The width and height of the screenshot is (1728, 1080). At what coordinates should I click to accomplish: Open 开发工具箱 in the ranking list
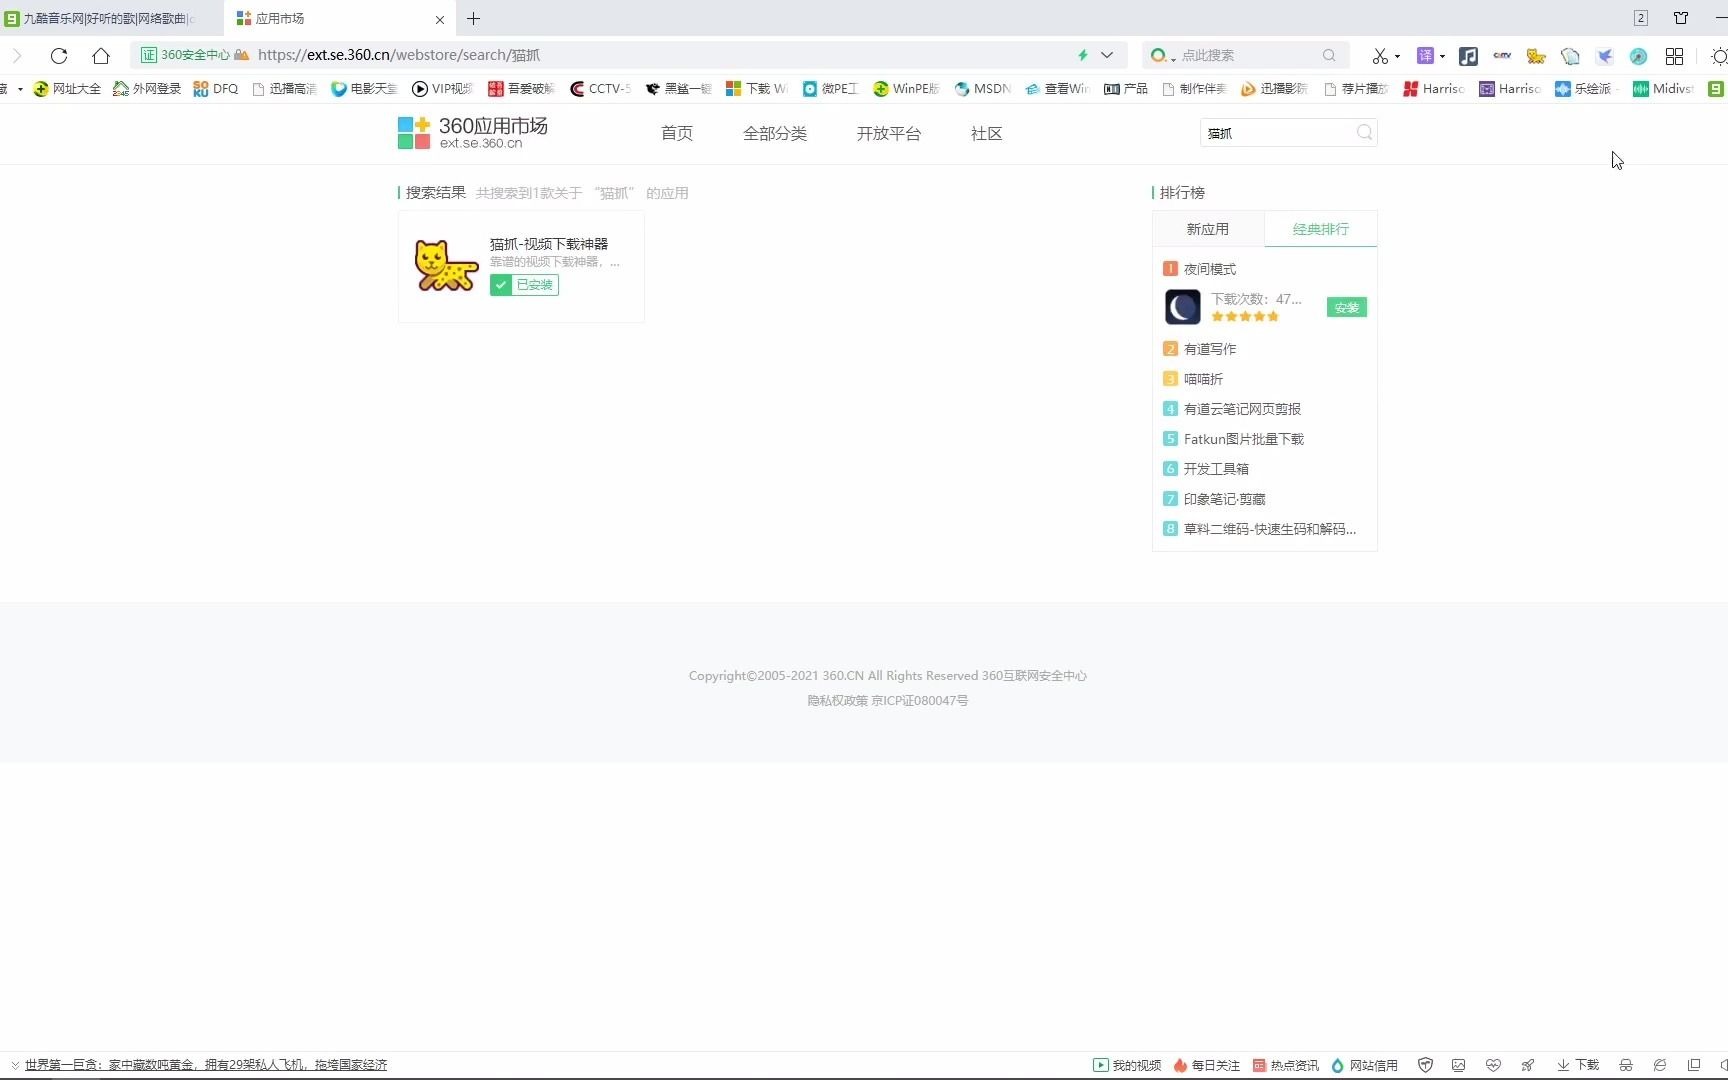pyautogui.click(x=1216, y=469)
